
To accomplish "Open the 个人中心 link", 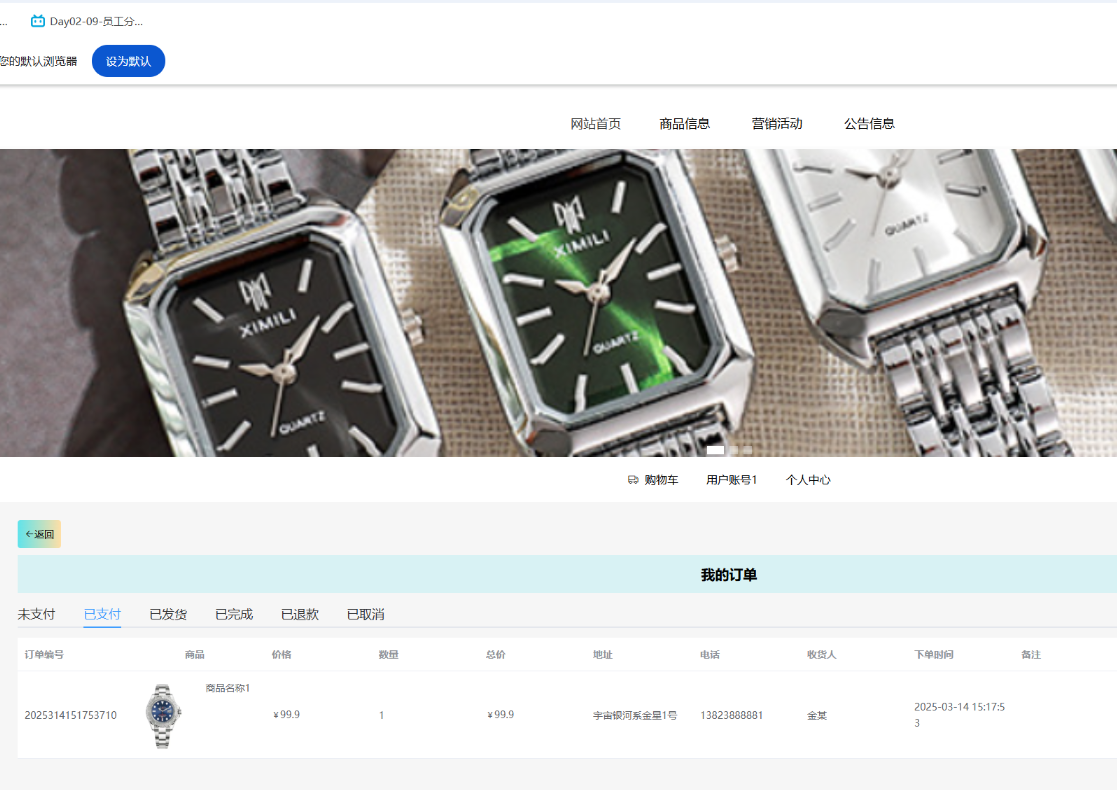I will 808,480.
